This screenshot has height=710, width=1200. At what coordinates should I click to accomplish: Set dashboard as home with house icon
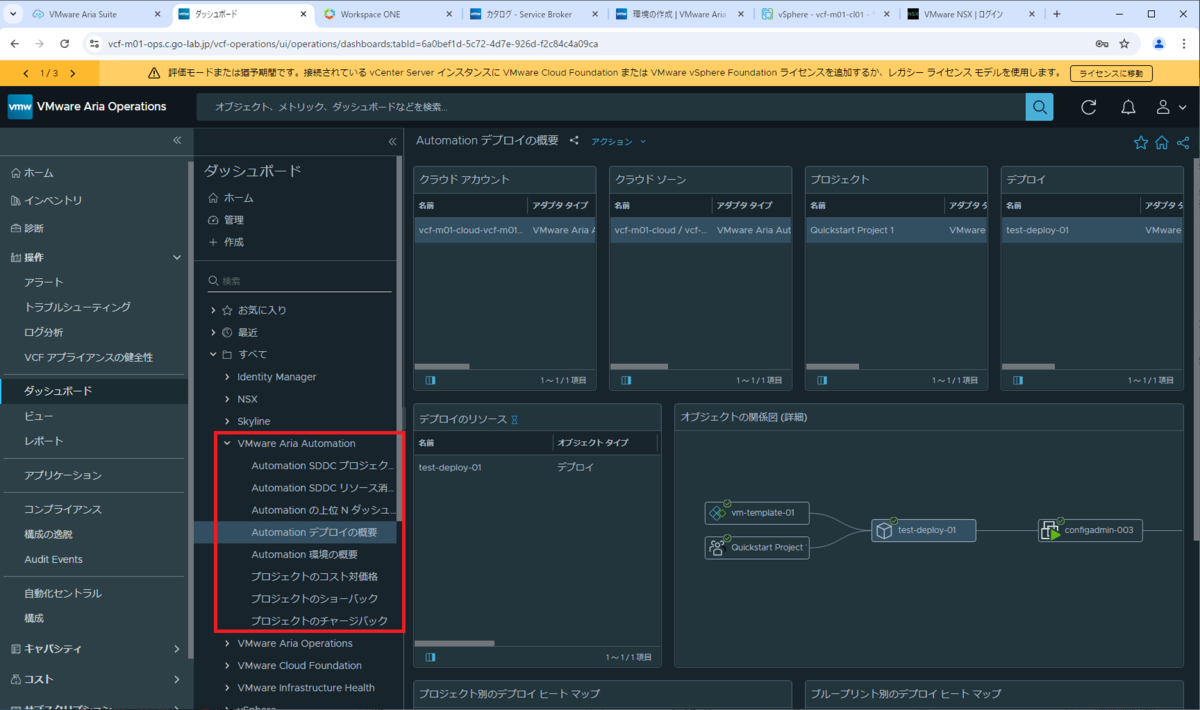point(1161,143)
